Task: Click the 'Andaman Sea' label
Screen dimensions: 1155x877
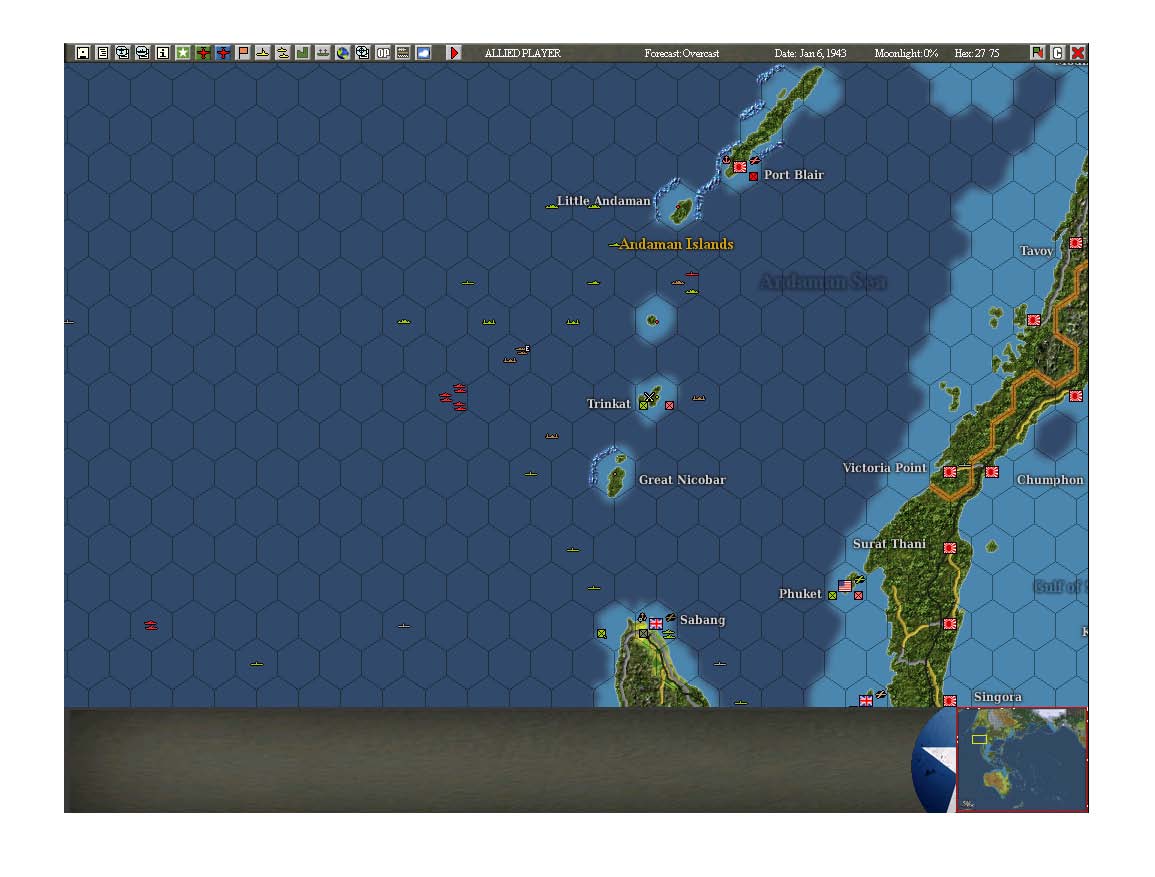Action: [x=823, y=282]
